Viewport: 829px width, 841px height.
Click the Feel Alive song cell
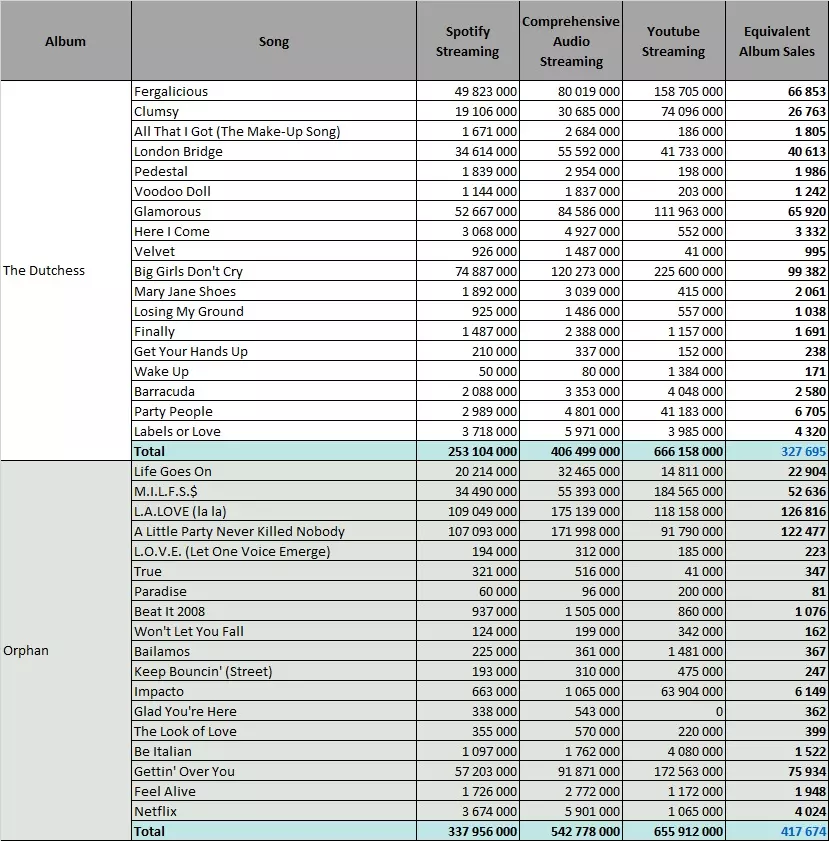(x=273, y=791)
